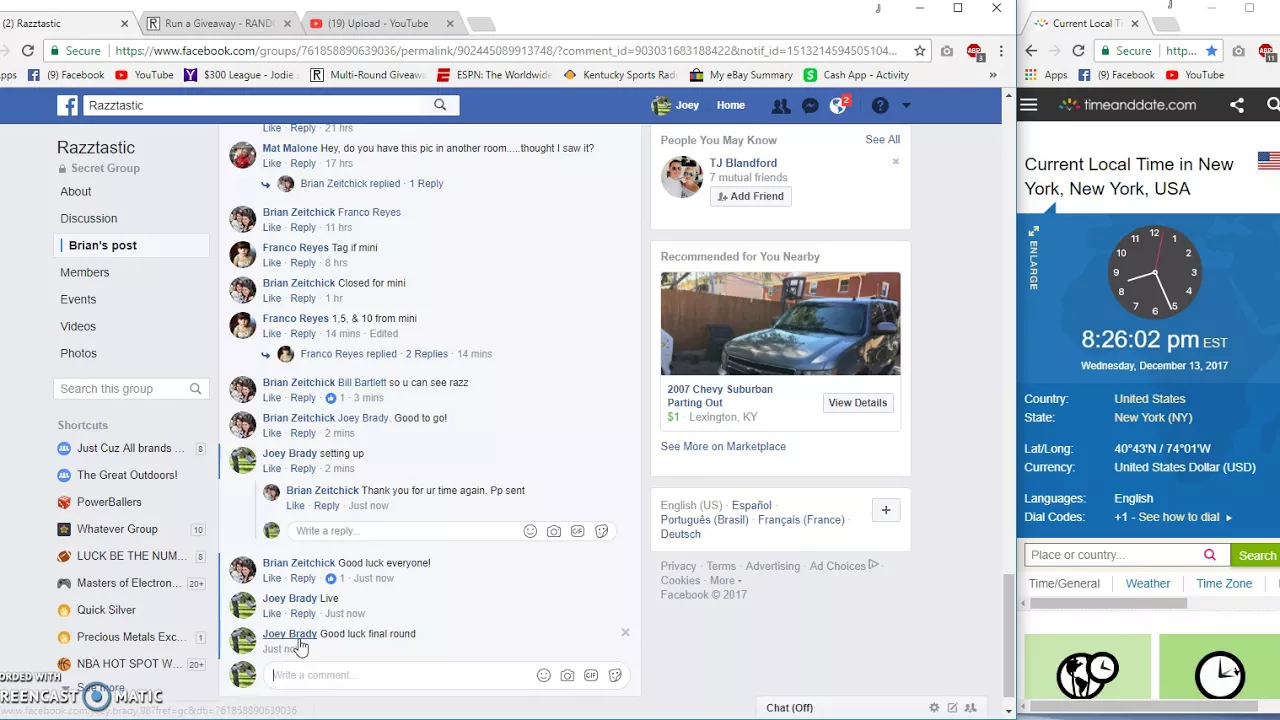This screenshot has width=1280, height=720.
Task: Click Chat (Off) bar
Action: tap(789, 708)
